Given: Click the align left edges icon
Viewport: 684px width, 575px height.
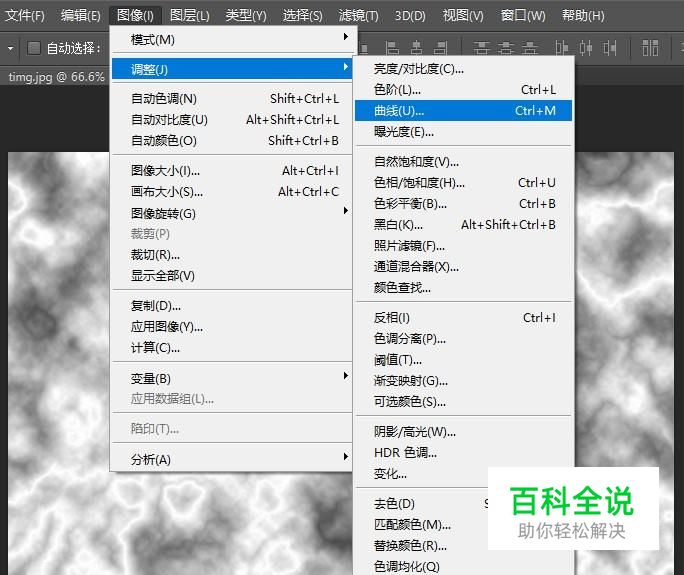Looking at the screenshot, I should (393, 48).
